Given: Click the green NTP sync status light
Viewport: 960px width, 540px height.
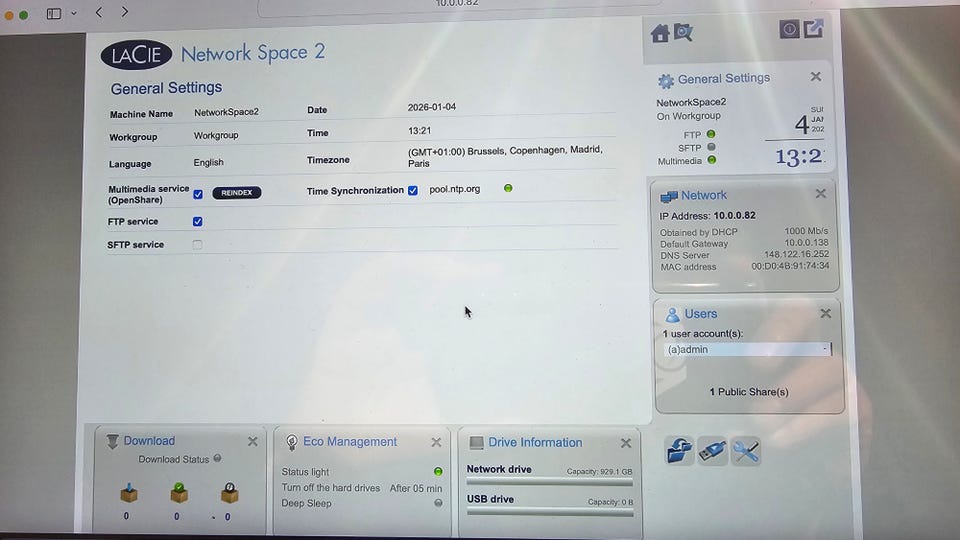Looking at the screenshot, I should (508, 188).
